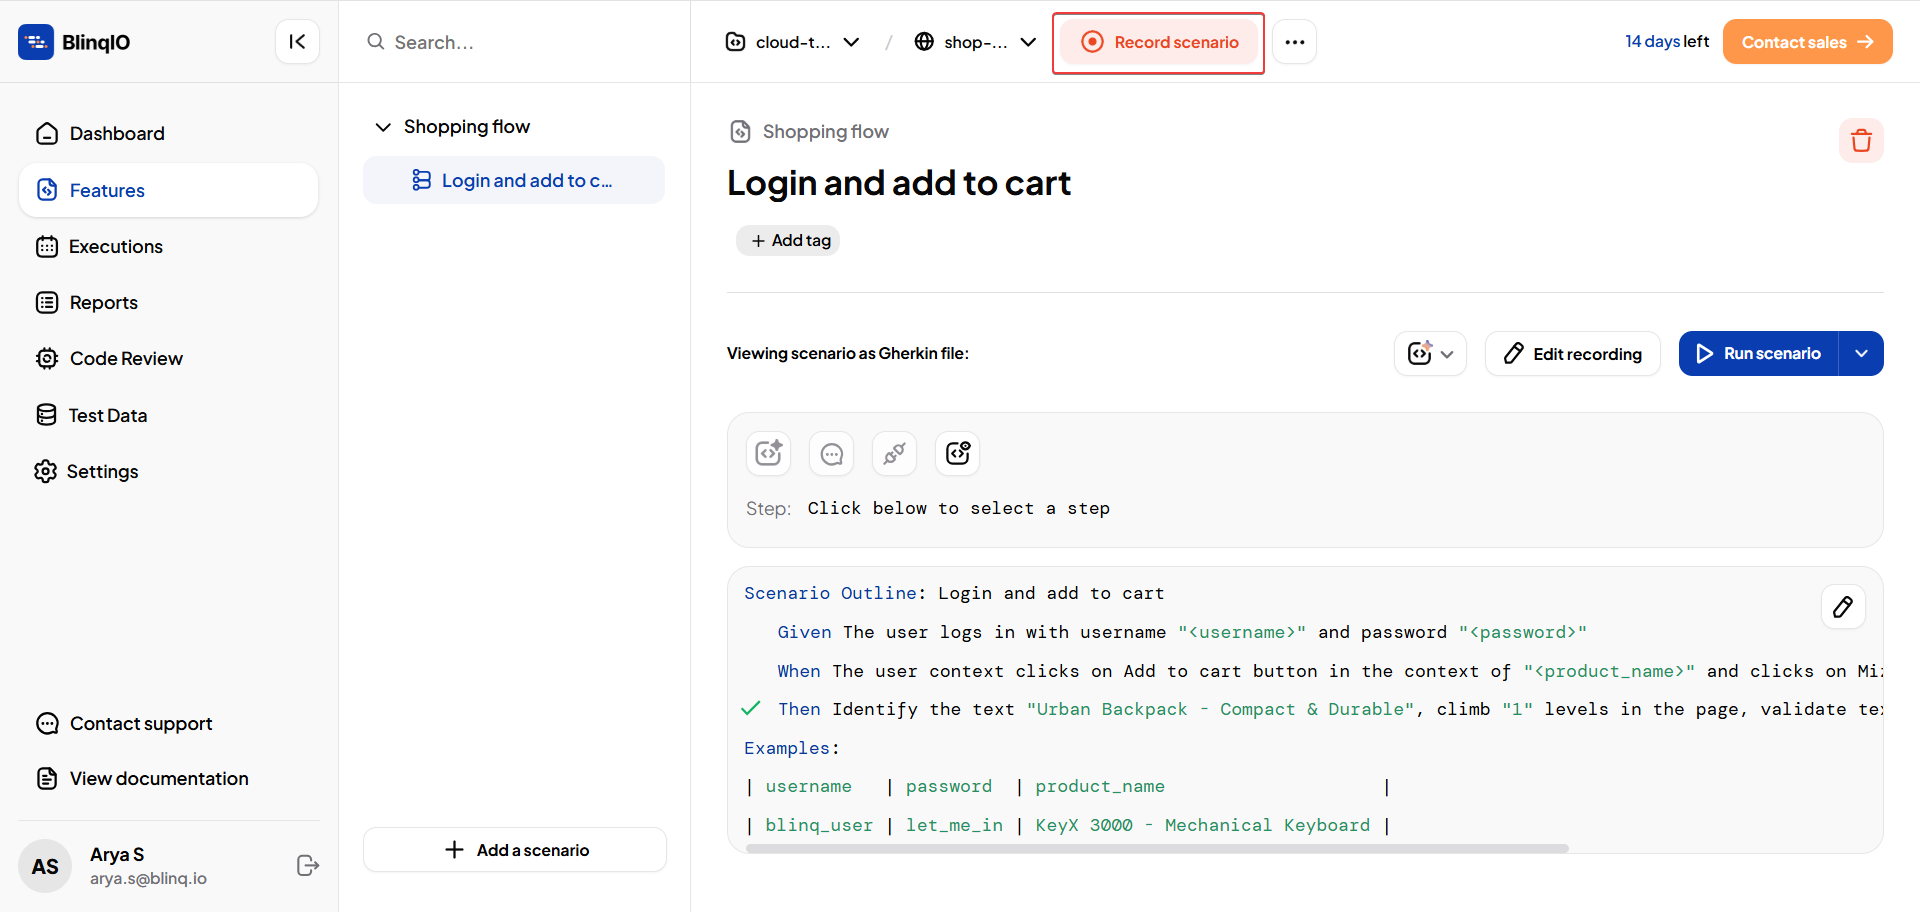Open the AI code view dropdown
The image size is (1920, 912).
[x=1430, y=354]
